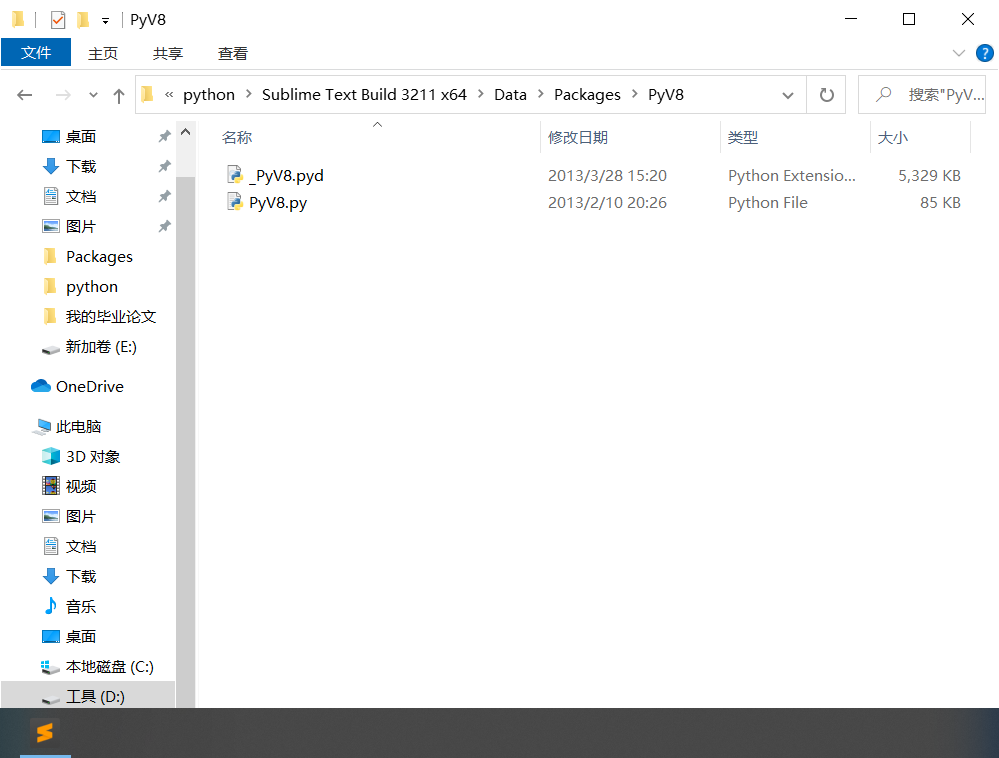
Task: Click the search box for PyV8
Action: [x=922, y=95]
